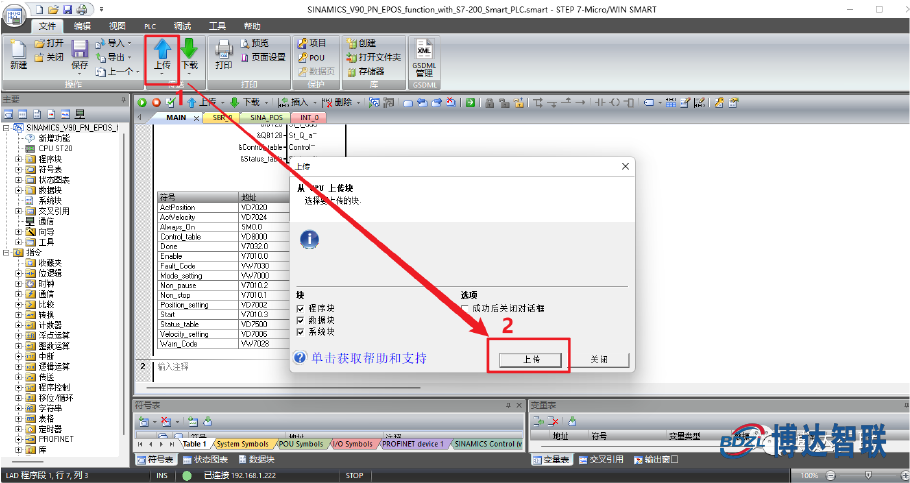Click the 上传 upload arrow in the ribbon

(162, 49)
